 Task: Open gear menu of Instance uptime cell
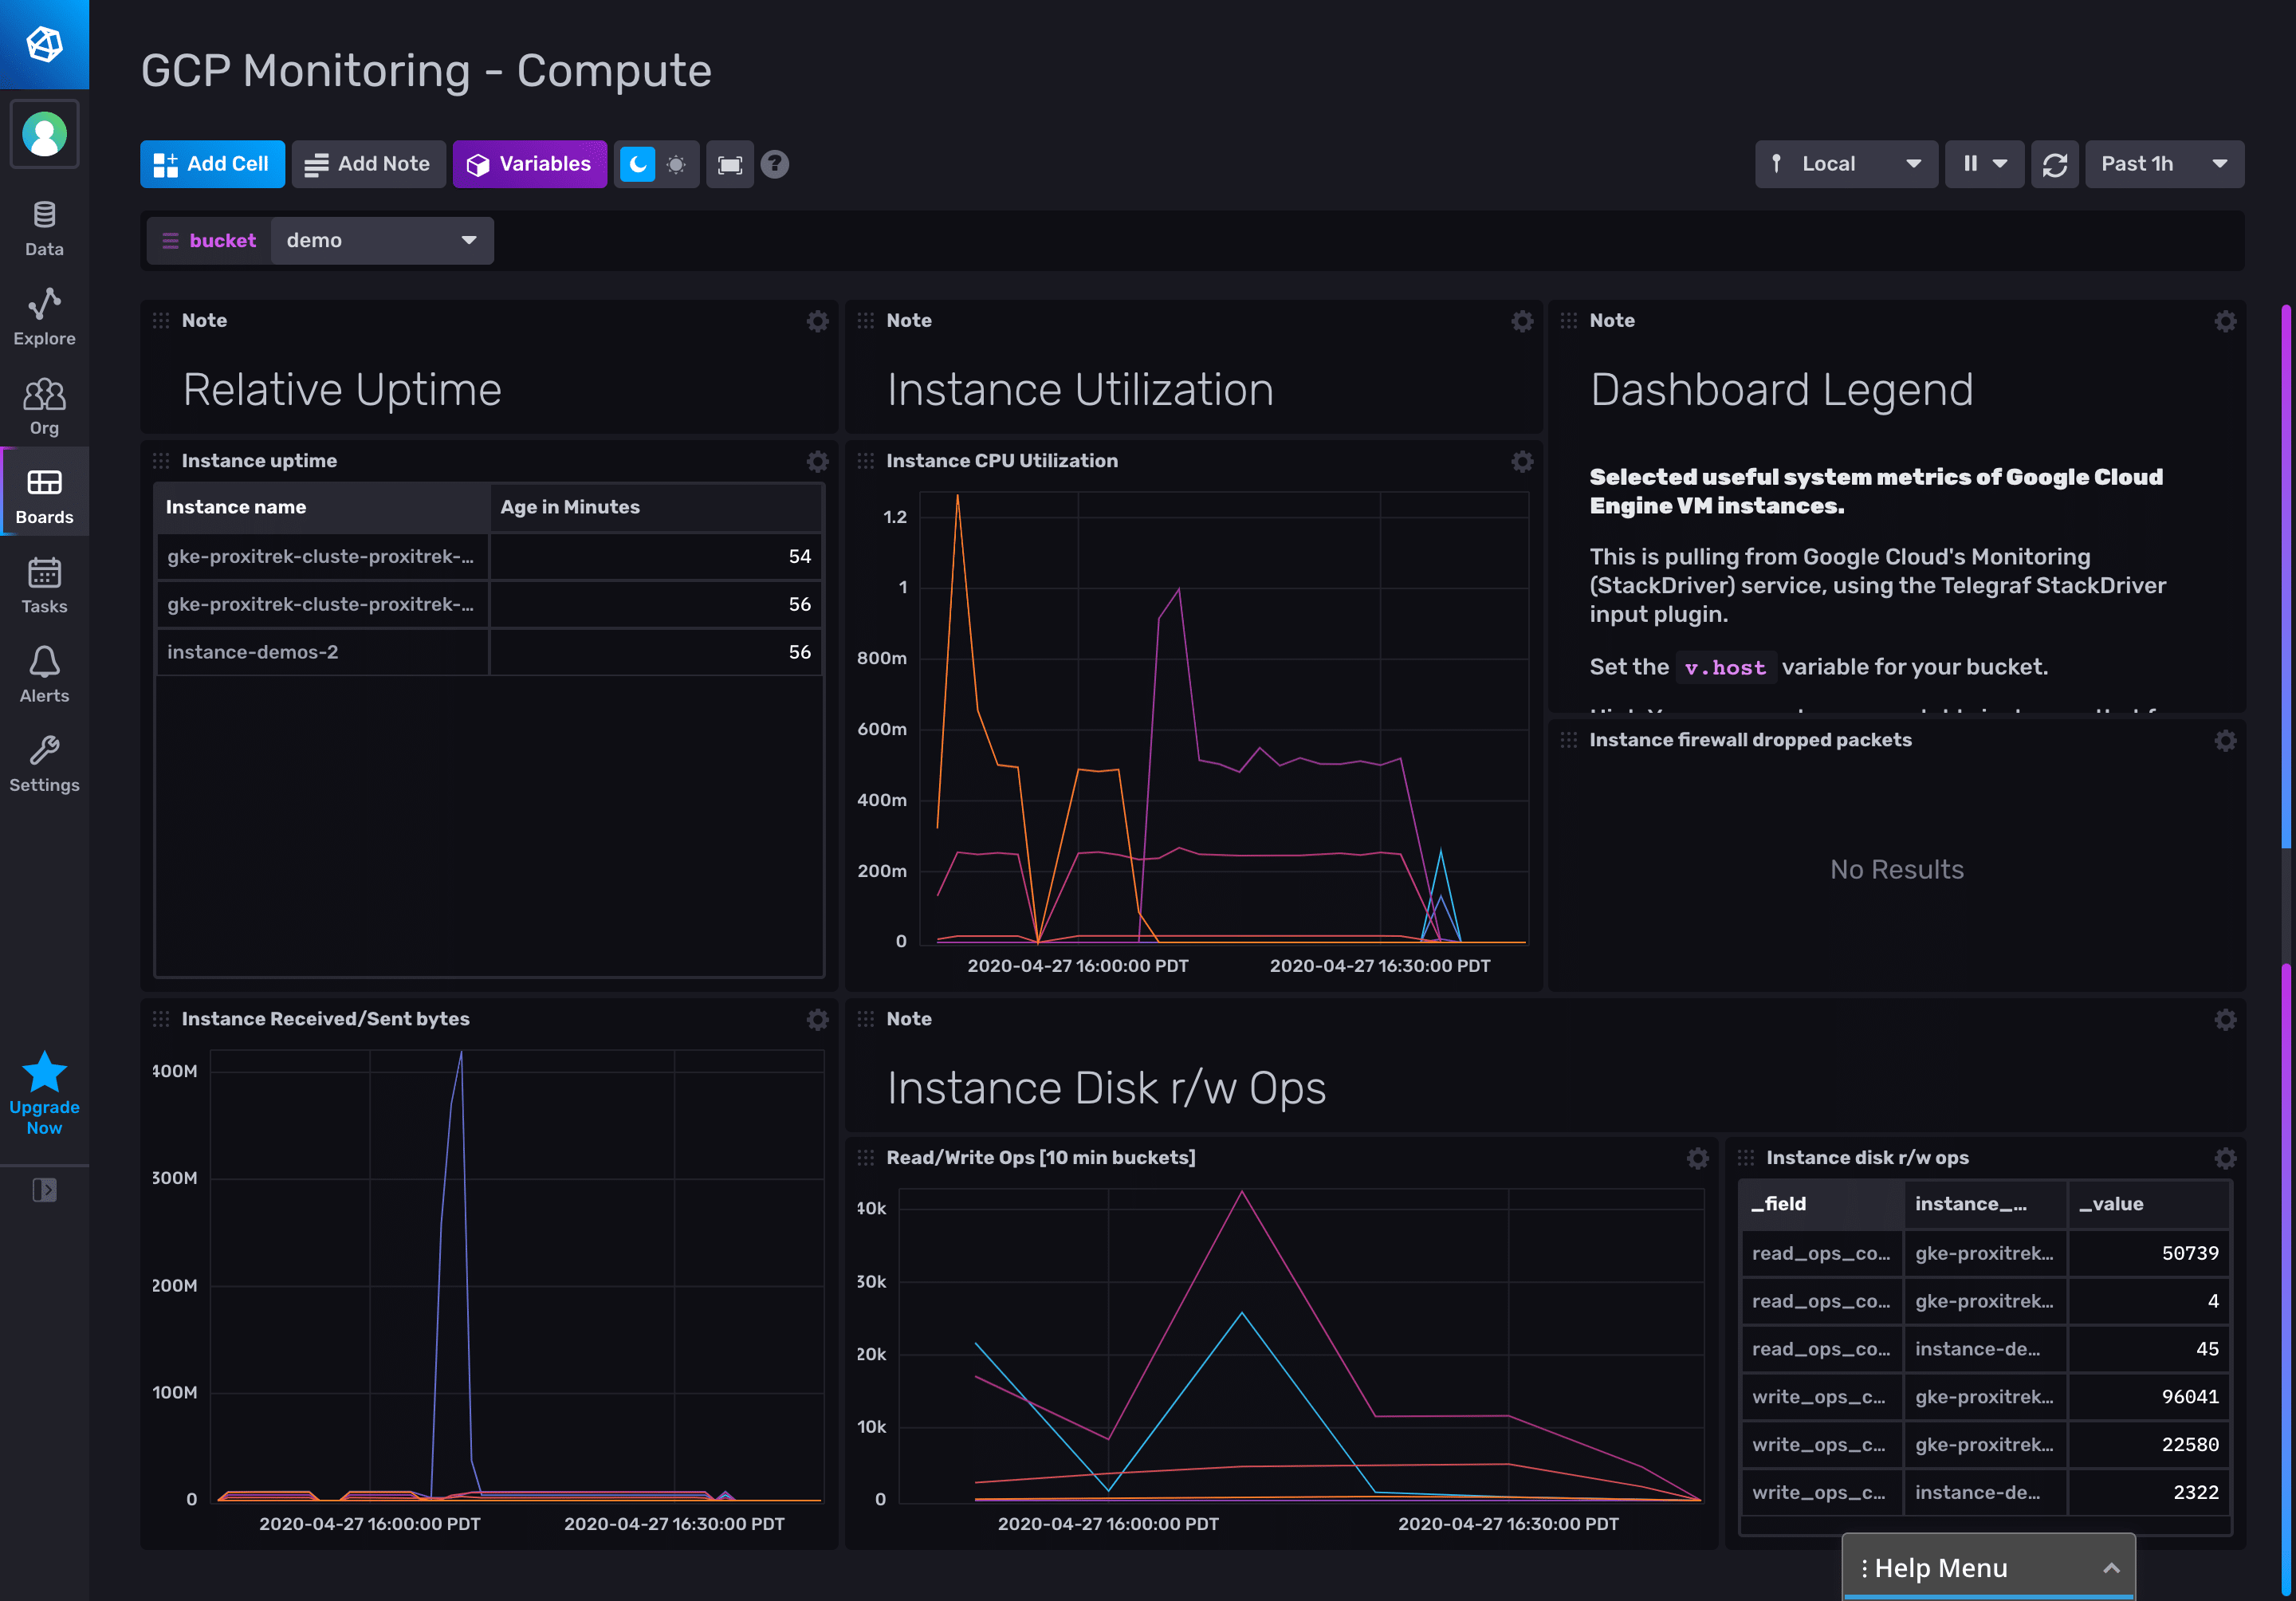(x=818, y=461)
